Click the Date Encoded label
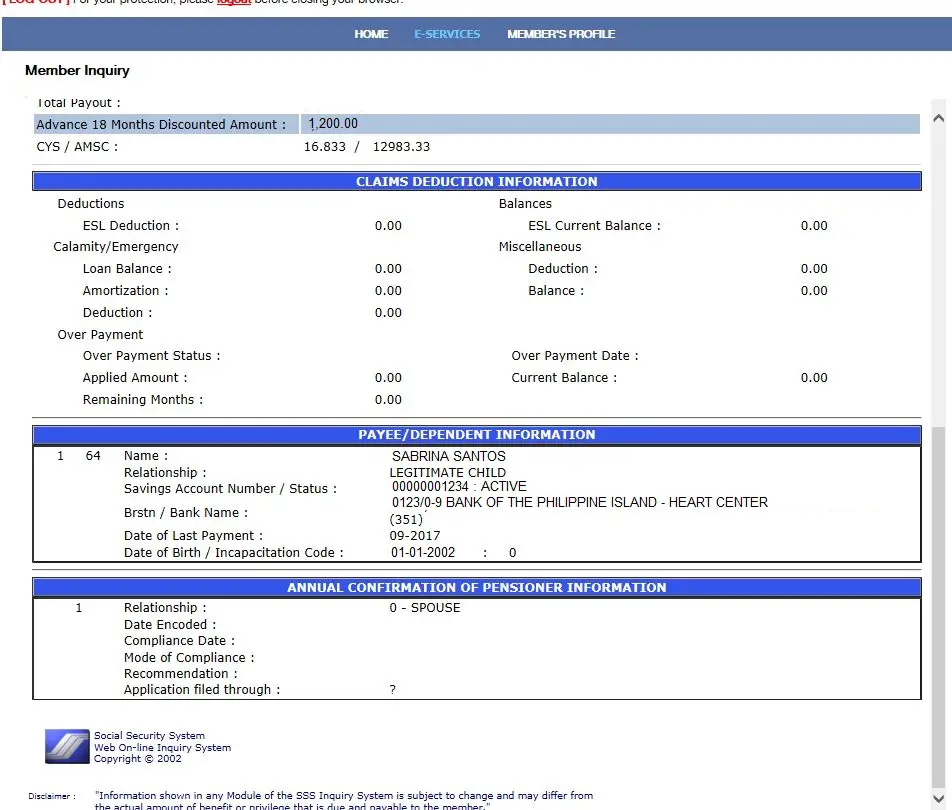 coord(170,624)
